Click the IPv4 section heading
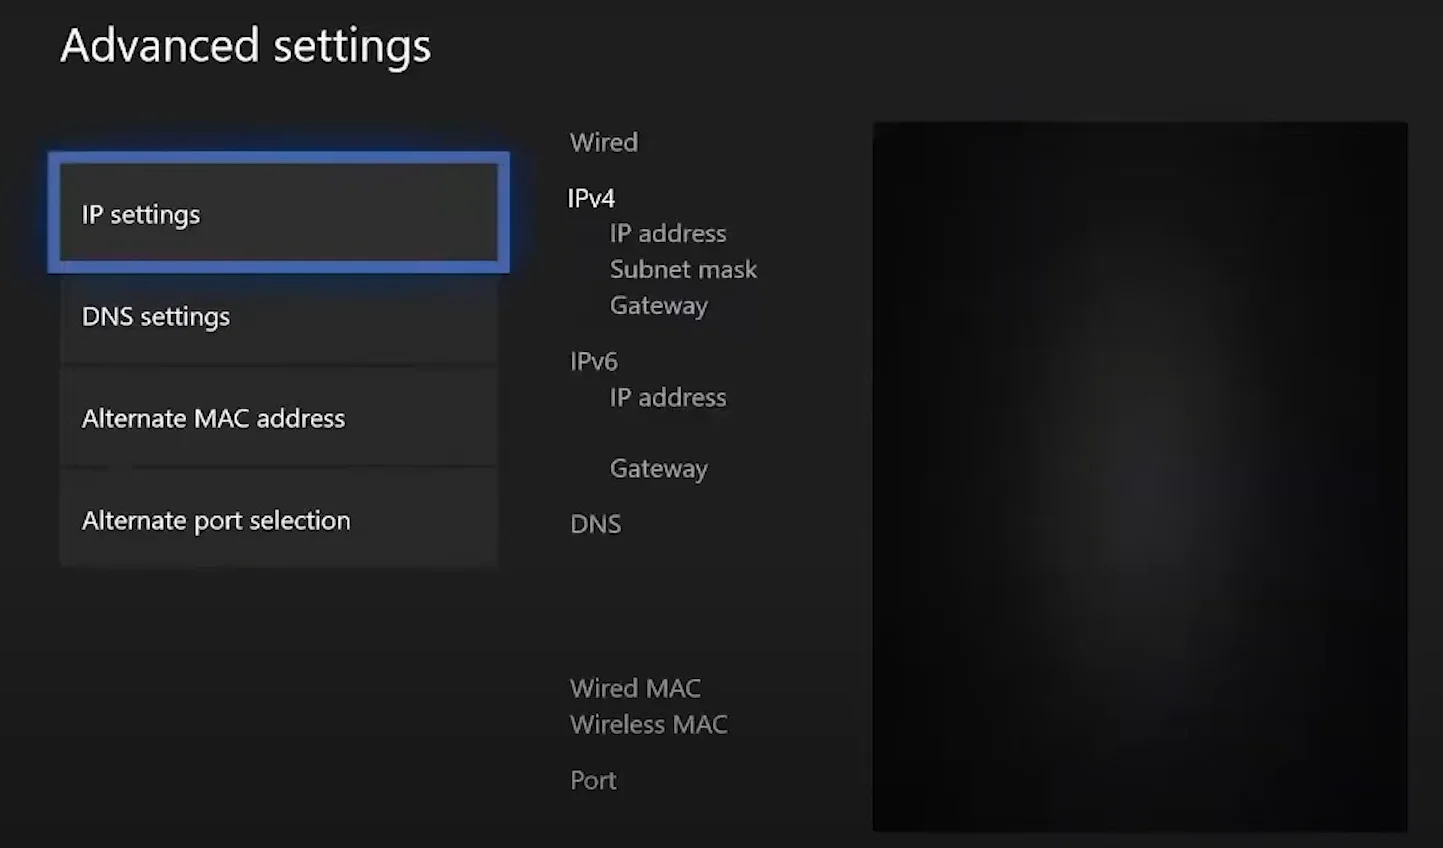This screenshot has width=1443, height=848. point(591,199)
